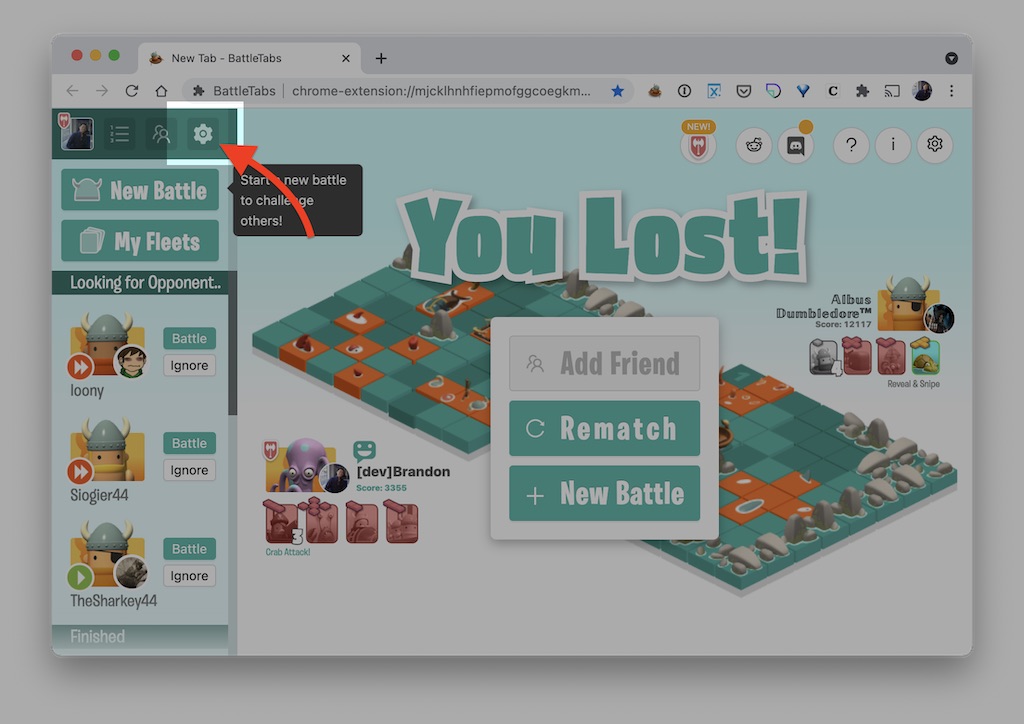Viewport: 1024px width, 724px height.
Task: Open the C extension icon in toolbar
Action: click(833, 91)
